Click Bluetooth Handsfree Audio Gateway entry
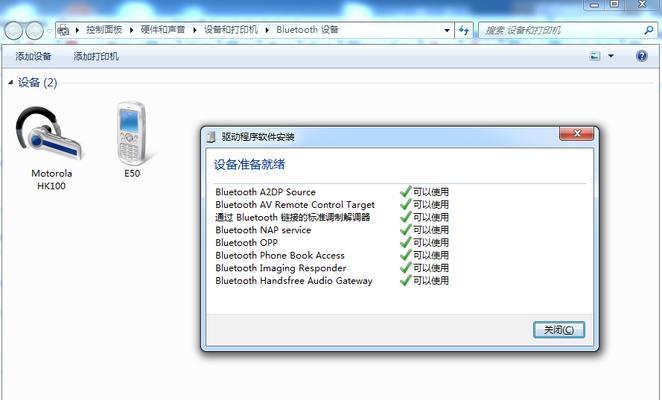662x400 pixels. pyautogui.click(x=294, y=280)
